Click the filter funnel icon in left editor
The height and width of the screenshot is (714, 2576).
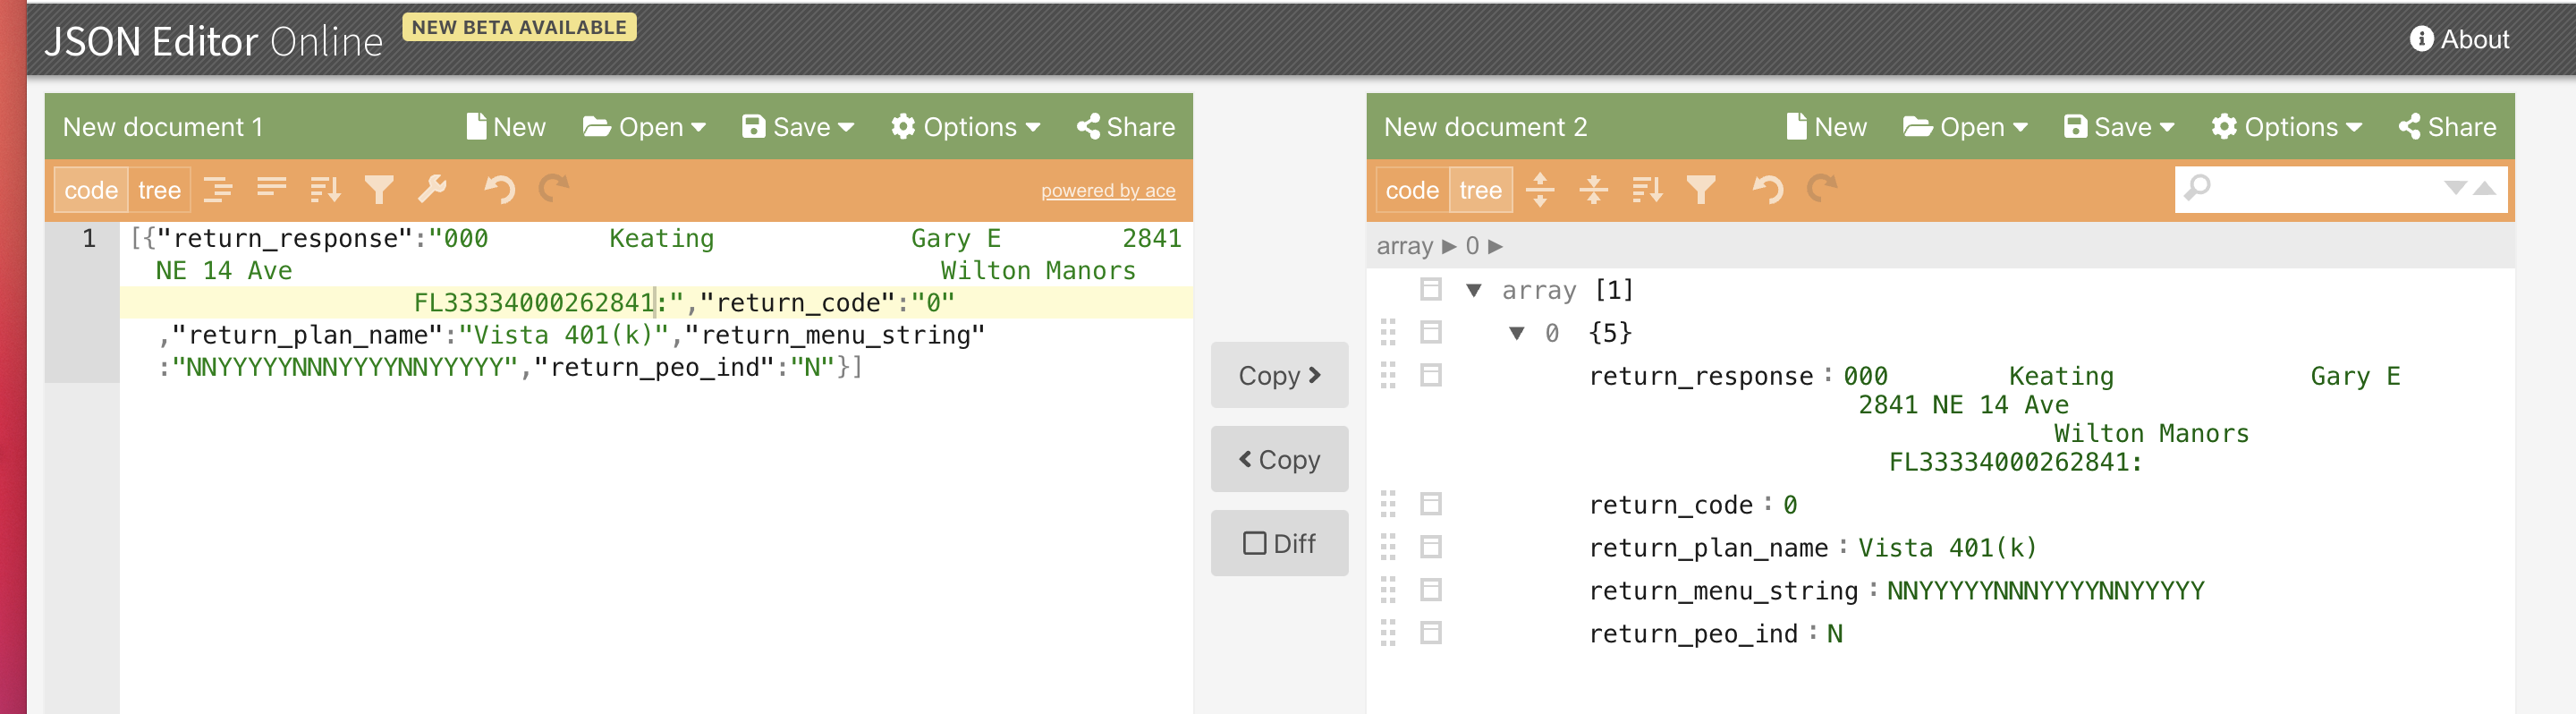coord(379,189)
